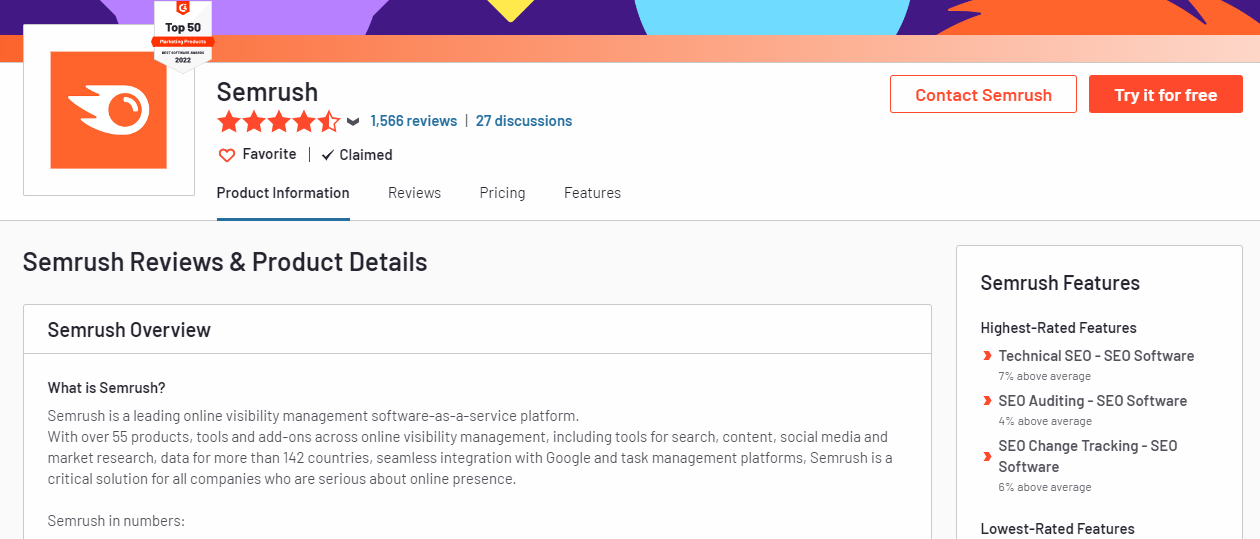This screenshot has height=539, width=1260.
Task: Switch to the Reviews tab
Action: [414, 193]
